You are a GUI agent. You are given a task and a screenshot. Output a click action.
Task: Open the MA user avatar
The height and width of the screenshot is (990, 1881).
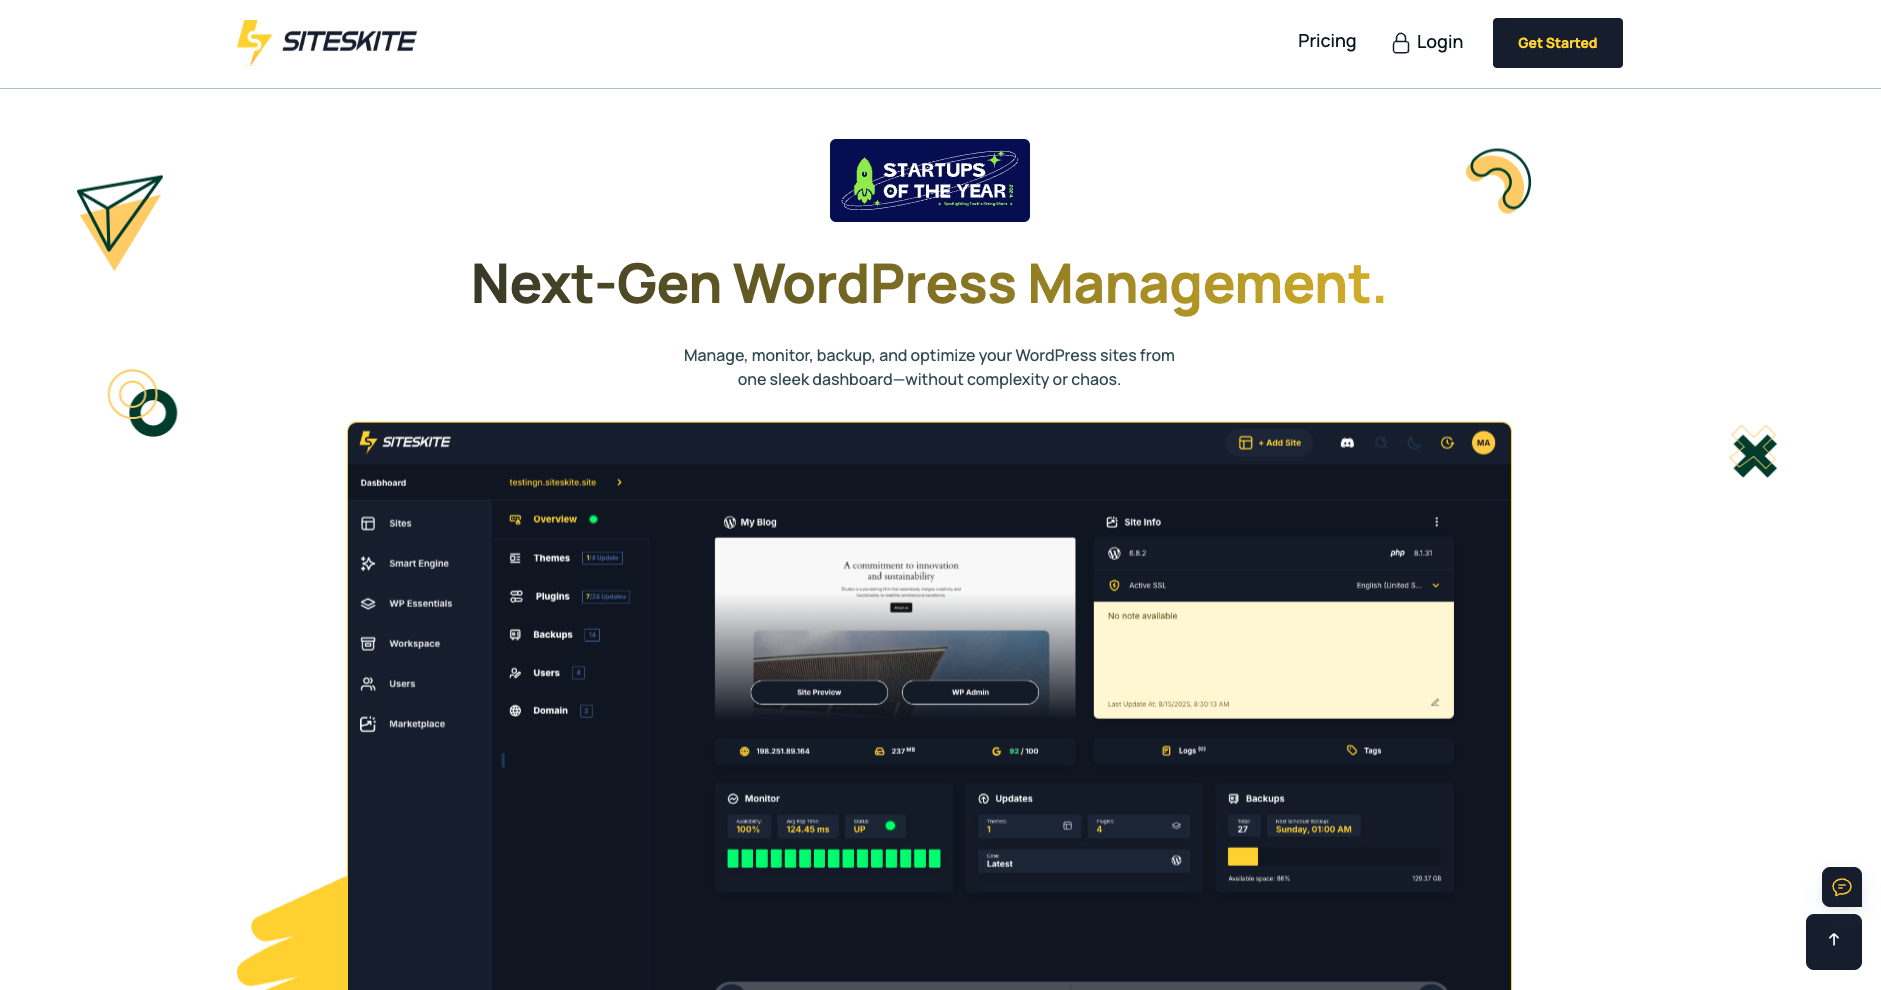point(1483,443)
